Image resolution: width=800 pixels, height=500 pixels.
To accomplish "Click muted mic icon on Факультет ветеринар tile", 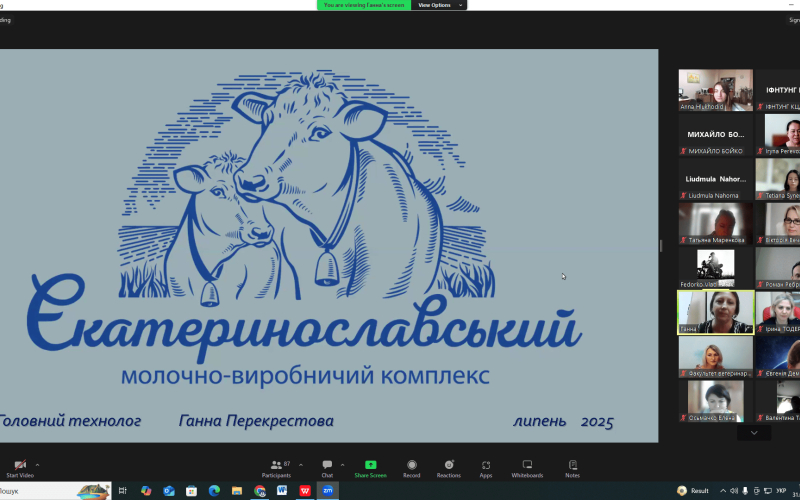I will [x=684, y=373].
